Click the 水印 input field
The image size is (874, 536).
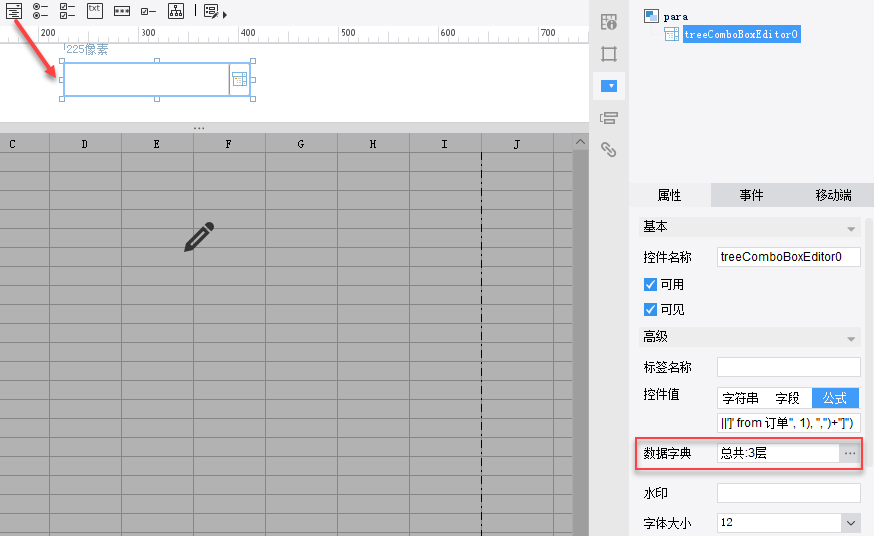(x=789, y=493)
